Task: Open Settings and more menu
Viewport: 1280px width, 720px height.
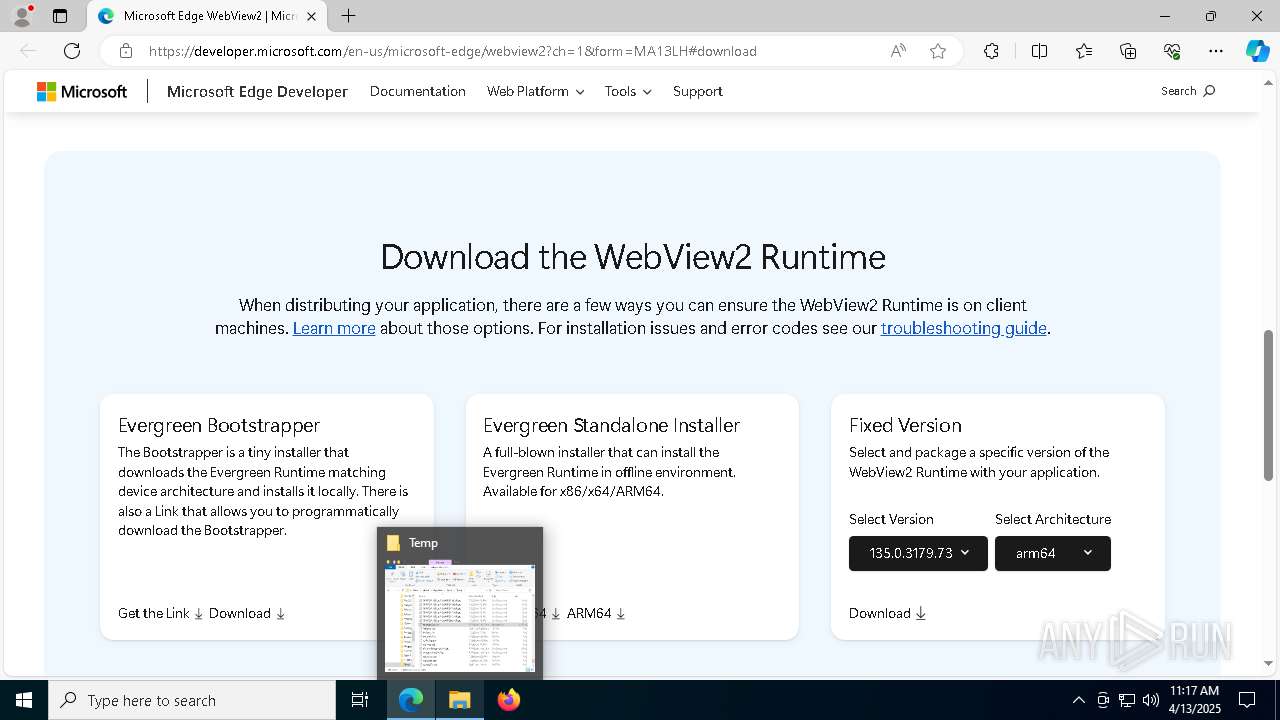Action: (x=1216, y=51)
